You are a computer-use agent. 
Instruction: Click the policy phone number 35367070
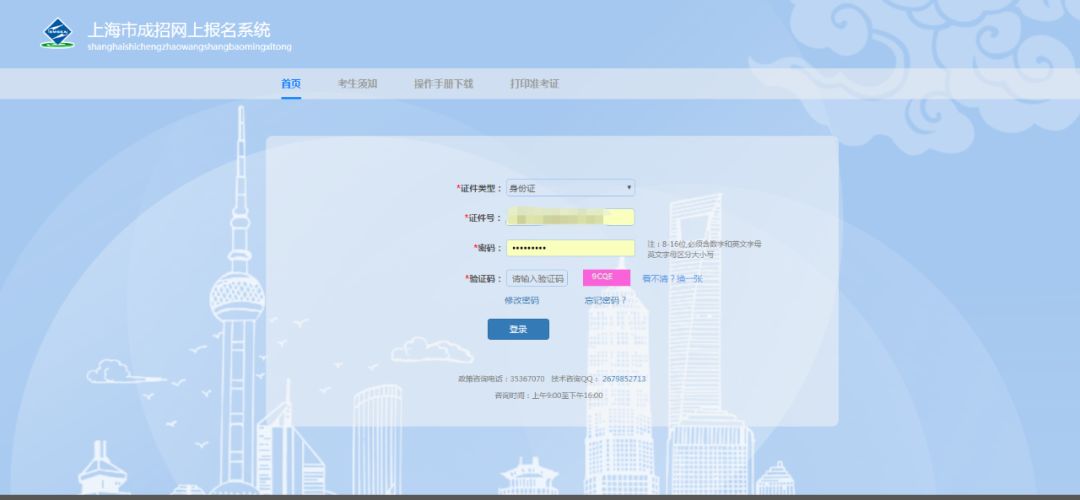coord(527,379)
